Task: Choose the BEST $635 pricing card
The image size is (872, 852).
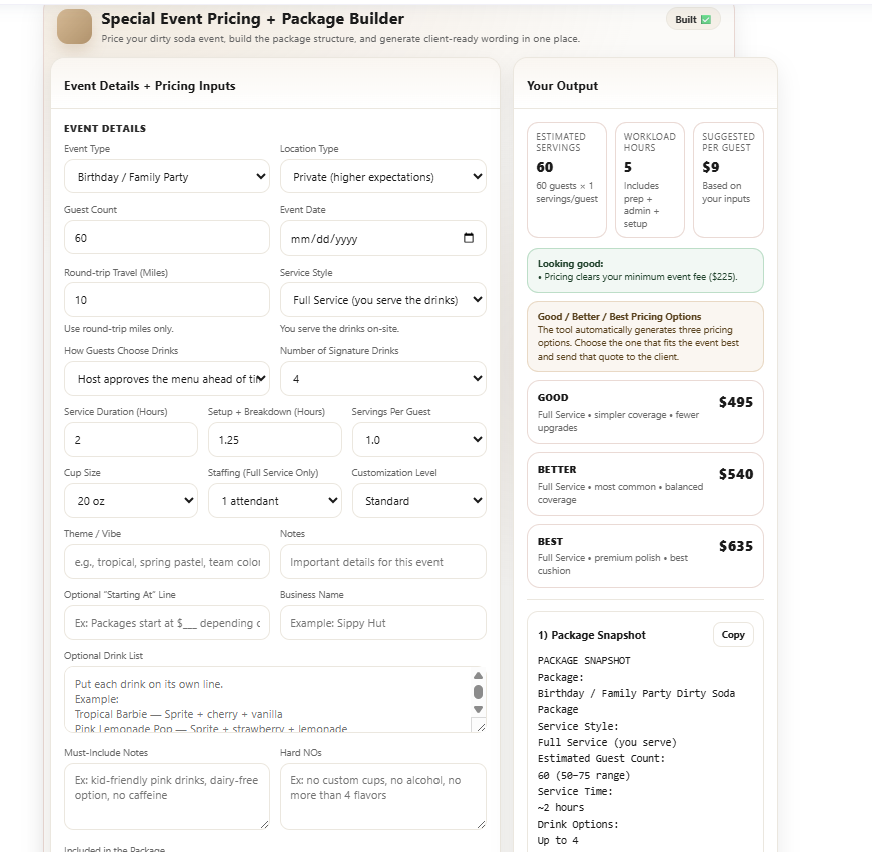Action: point(645,556)
